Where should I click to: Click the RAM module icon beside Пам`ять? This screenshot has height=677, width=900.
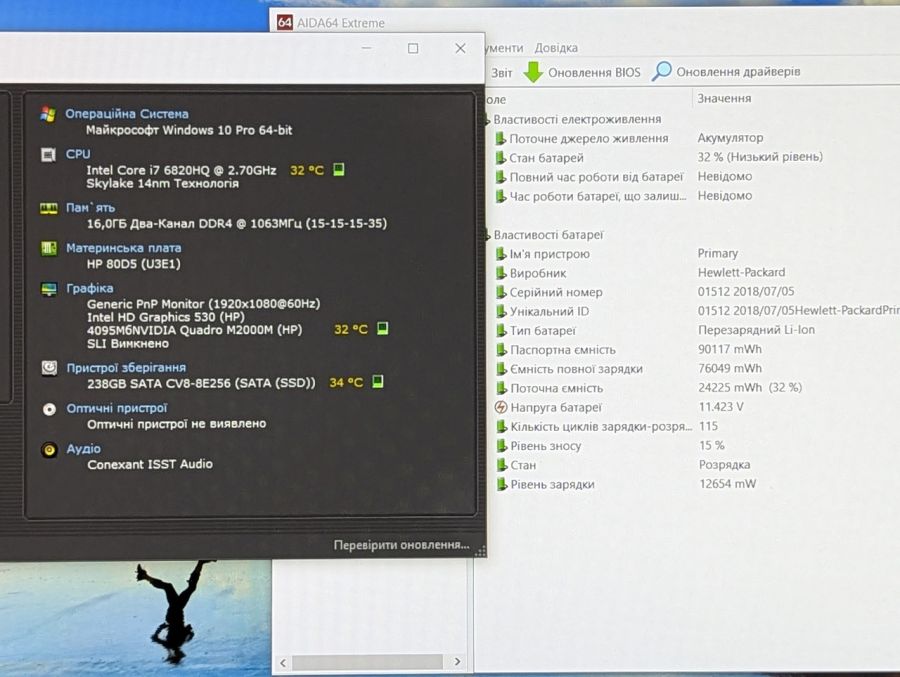(x=49, y=208)
